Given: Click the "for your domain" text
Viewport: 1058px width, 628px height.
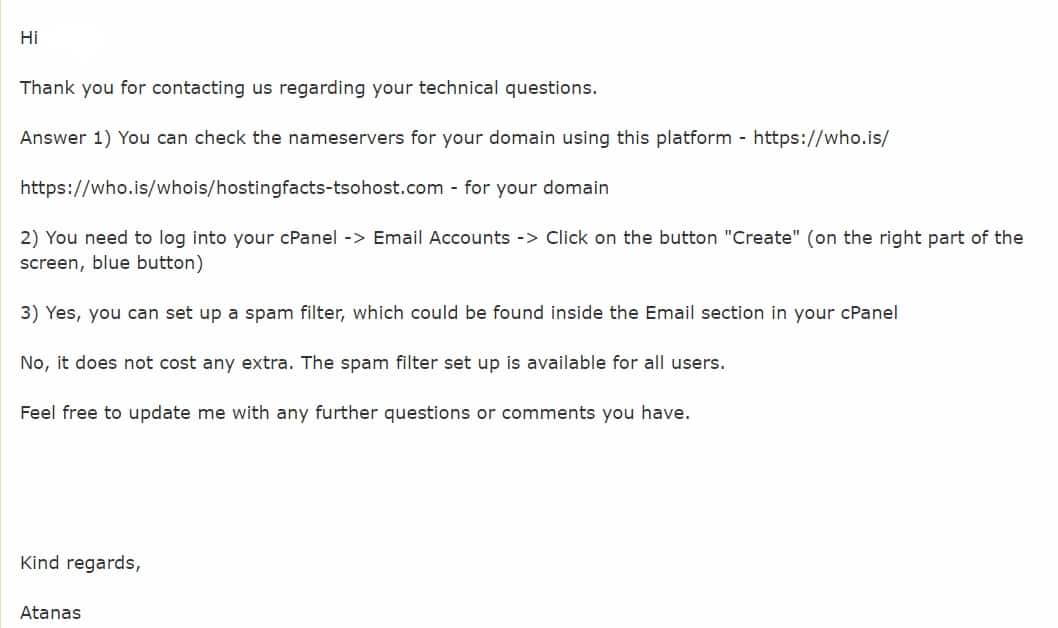Looking at the screenshot, I should pyautogui.click(x=536, y=188).
